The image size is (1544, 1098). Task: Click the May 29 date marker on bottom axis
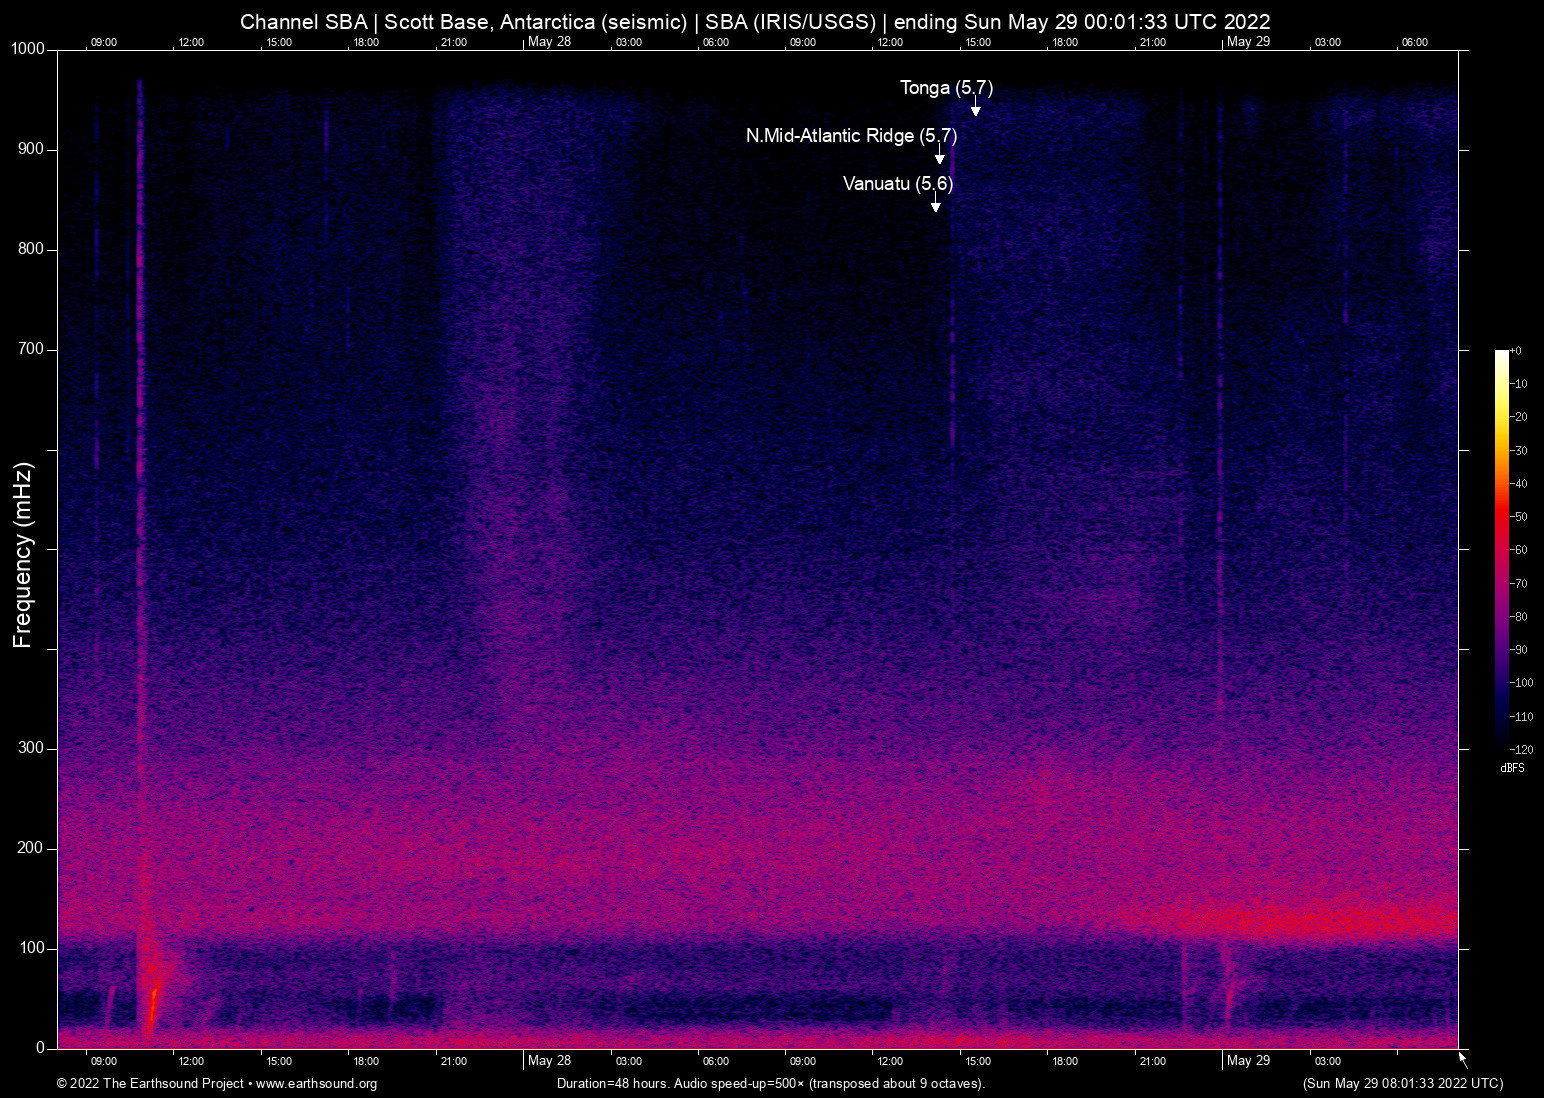1248,1061
